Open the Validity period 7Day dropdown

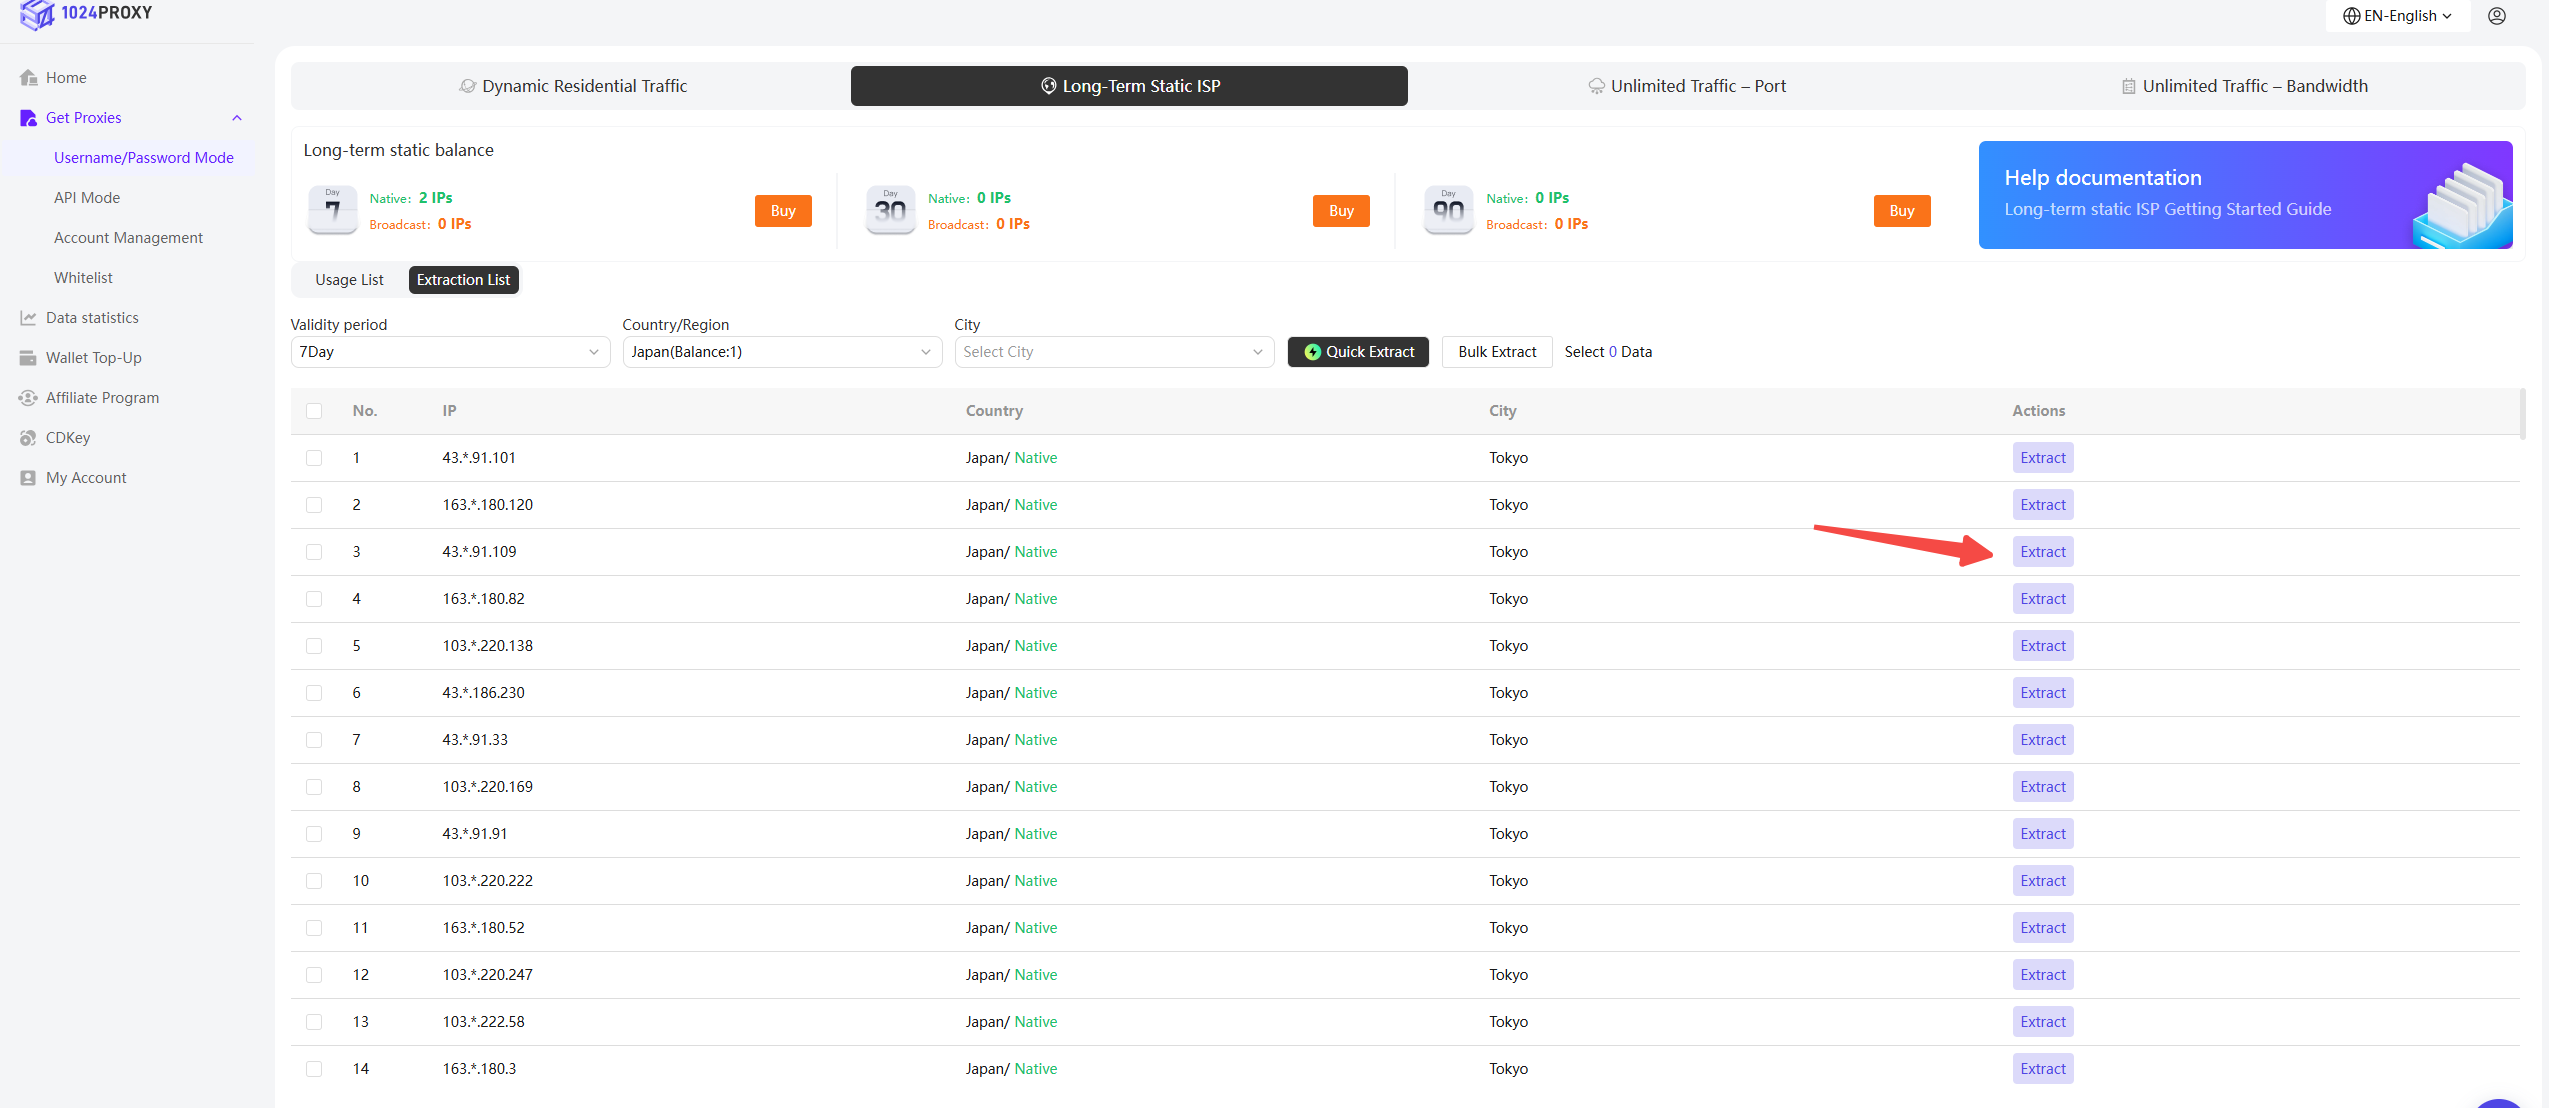pyautogui.click(x=449, y=352)
